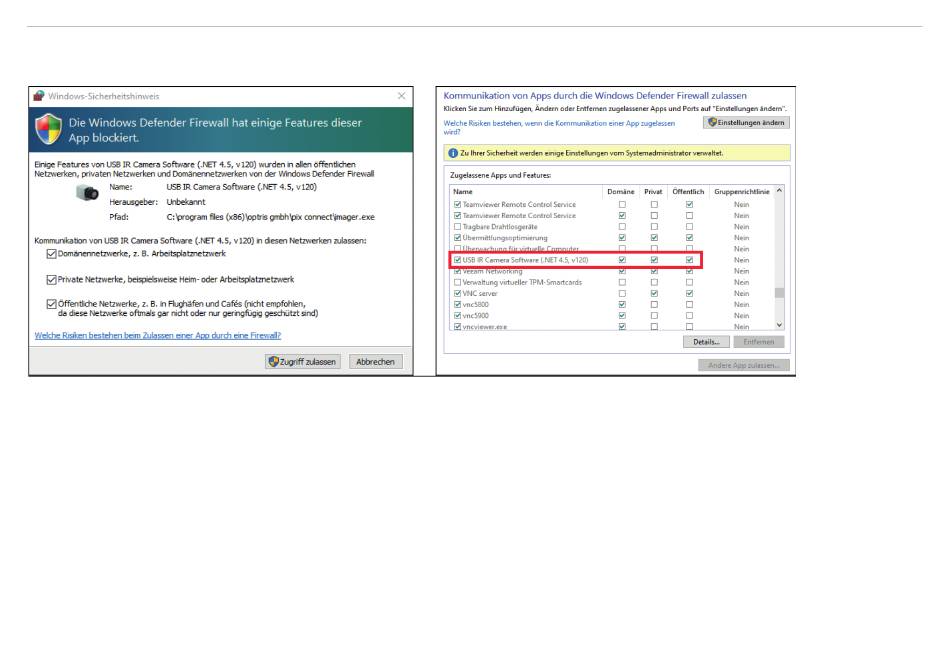Open the firewall app risks link in the security alert
The width and height of the screenshot is (950, 657).
coord(158,335)
